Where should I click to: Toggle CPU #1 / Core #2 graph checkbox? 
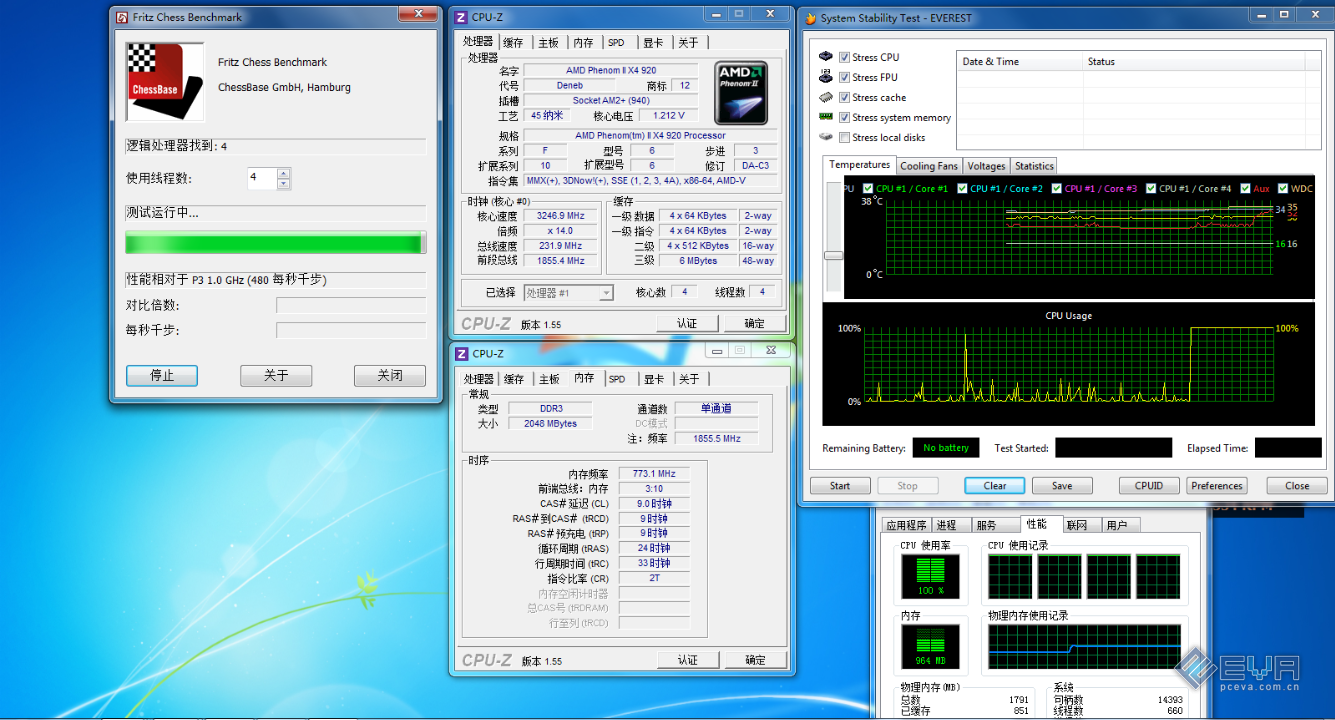(963, 188)
